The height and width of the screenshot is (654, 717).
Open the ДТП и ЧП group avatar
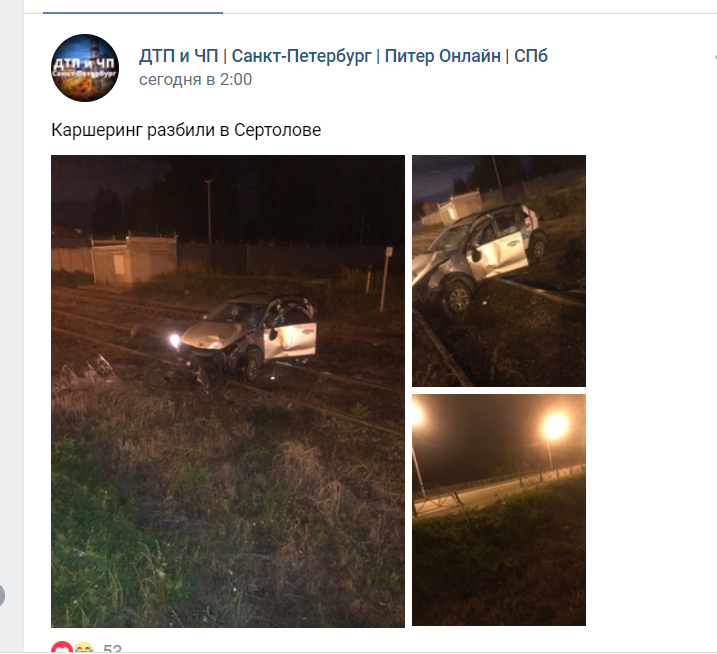coord(85,68)
